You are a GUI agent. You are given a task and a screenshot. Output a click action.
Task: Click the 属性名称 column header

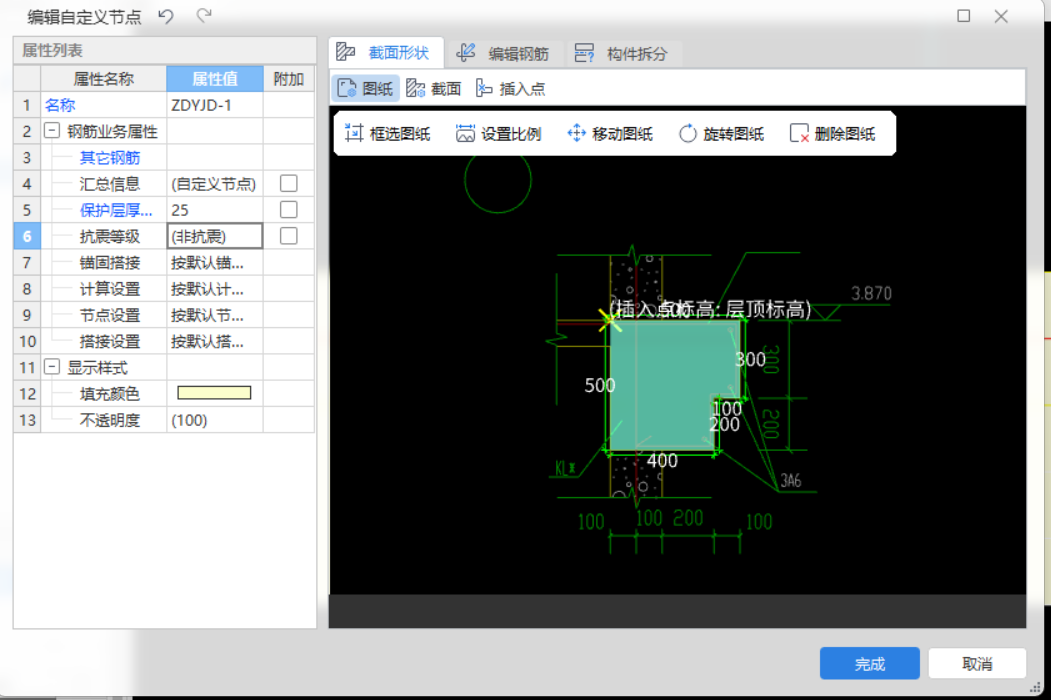tap(104, 79)
